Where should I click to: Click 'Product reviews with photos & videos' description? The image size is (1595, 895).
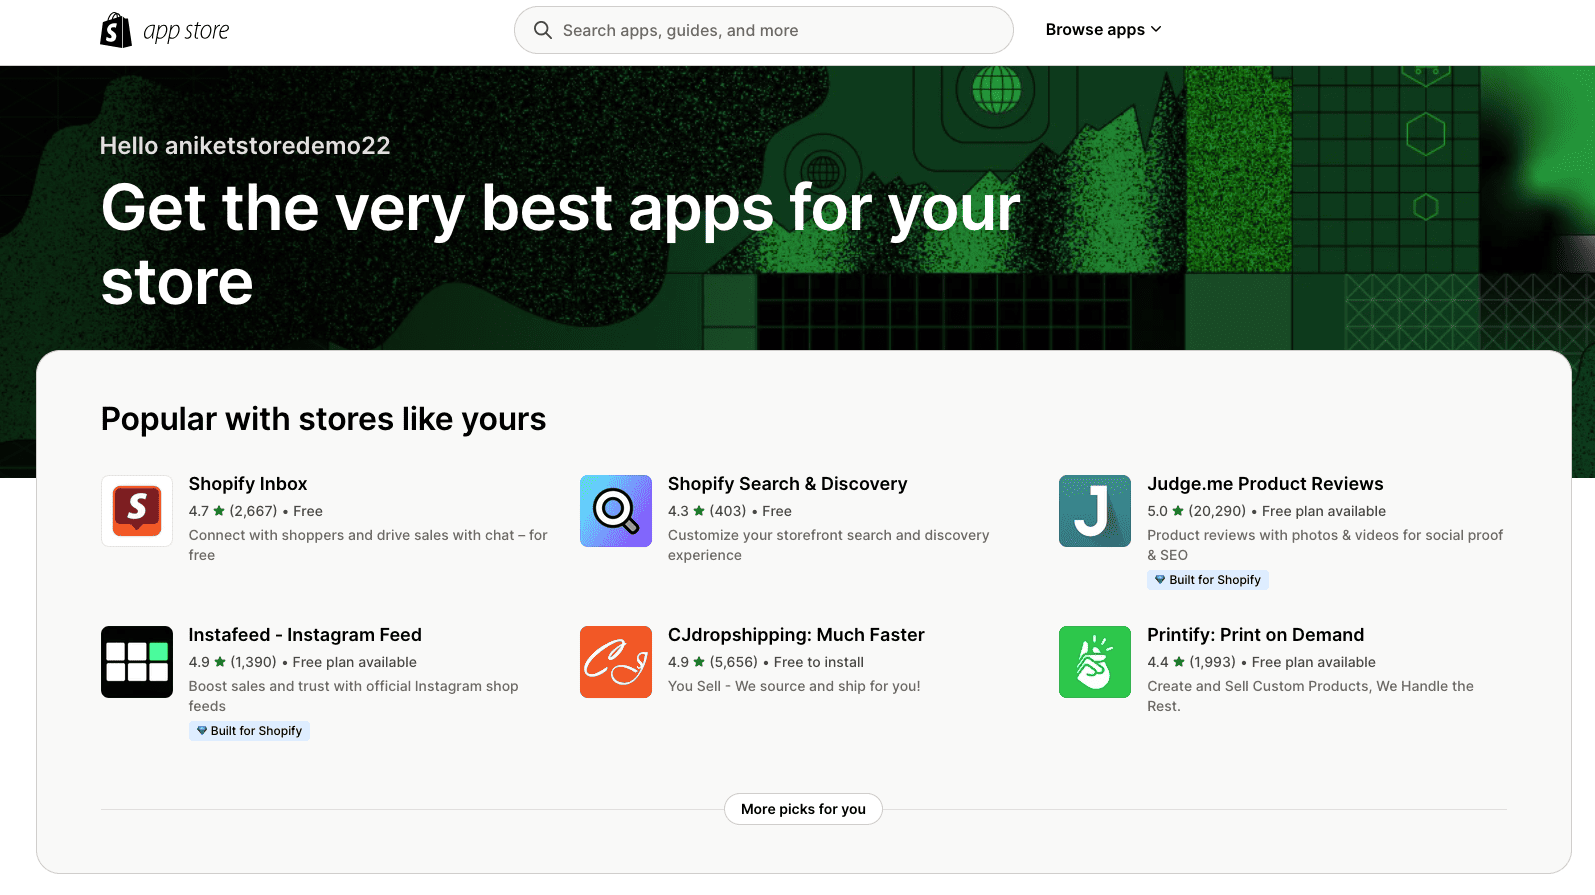(x=1325, y=545)
